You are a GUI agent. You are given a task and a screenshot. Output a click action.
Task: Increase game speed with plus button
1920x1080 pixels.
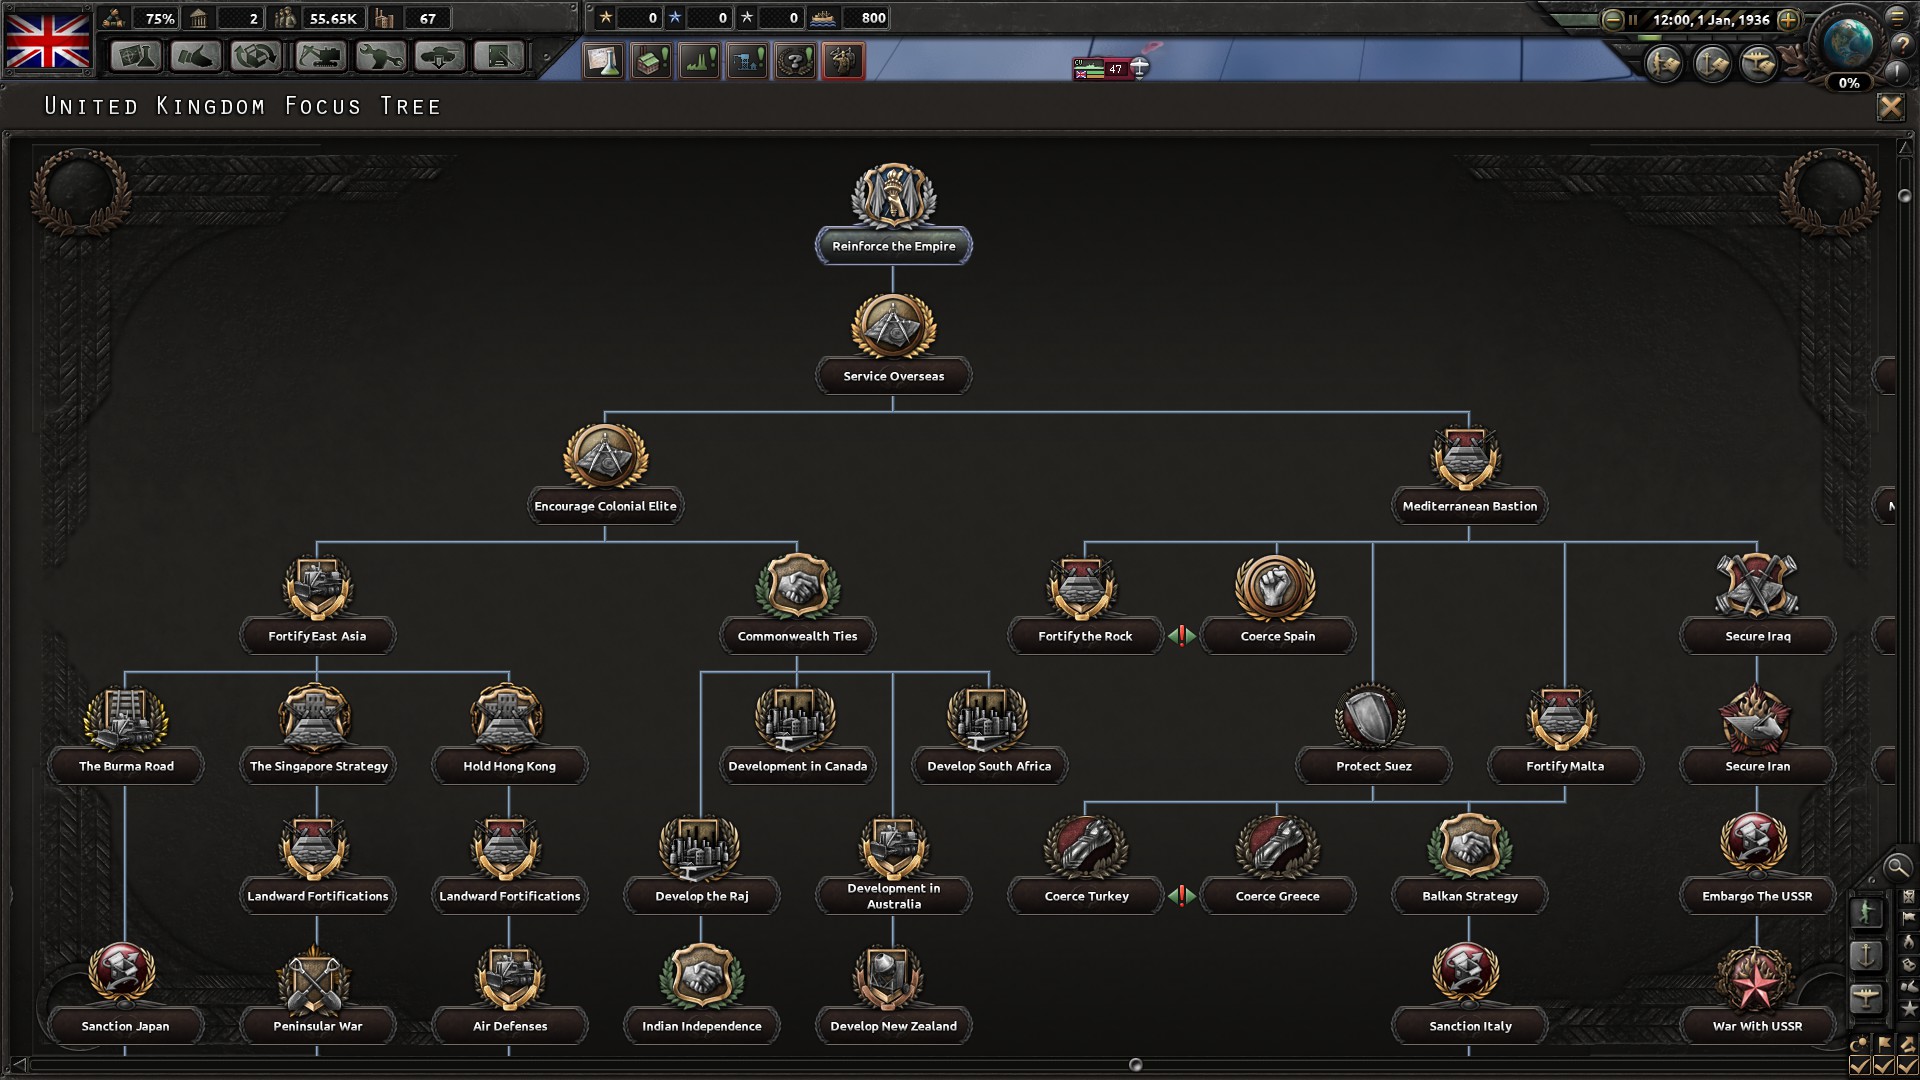pos(1789,19)
